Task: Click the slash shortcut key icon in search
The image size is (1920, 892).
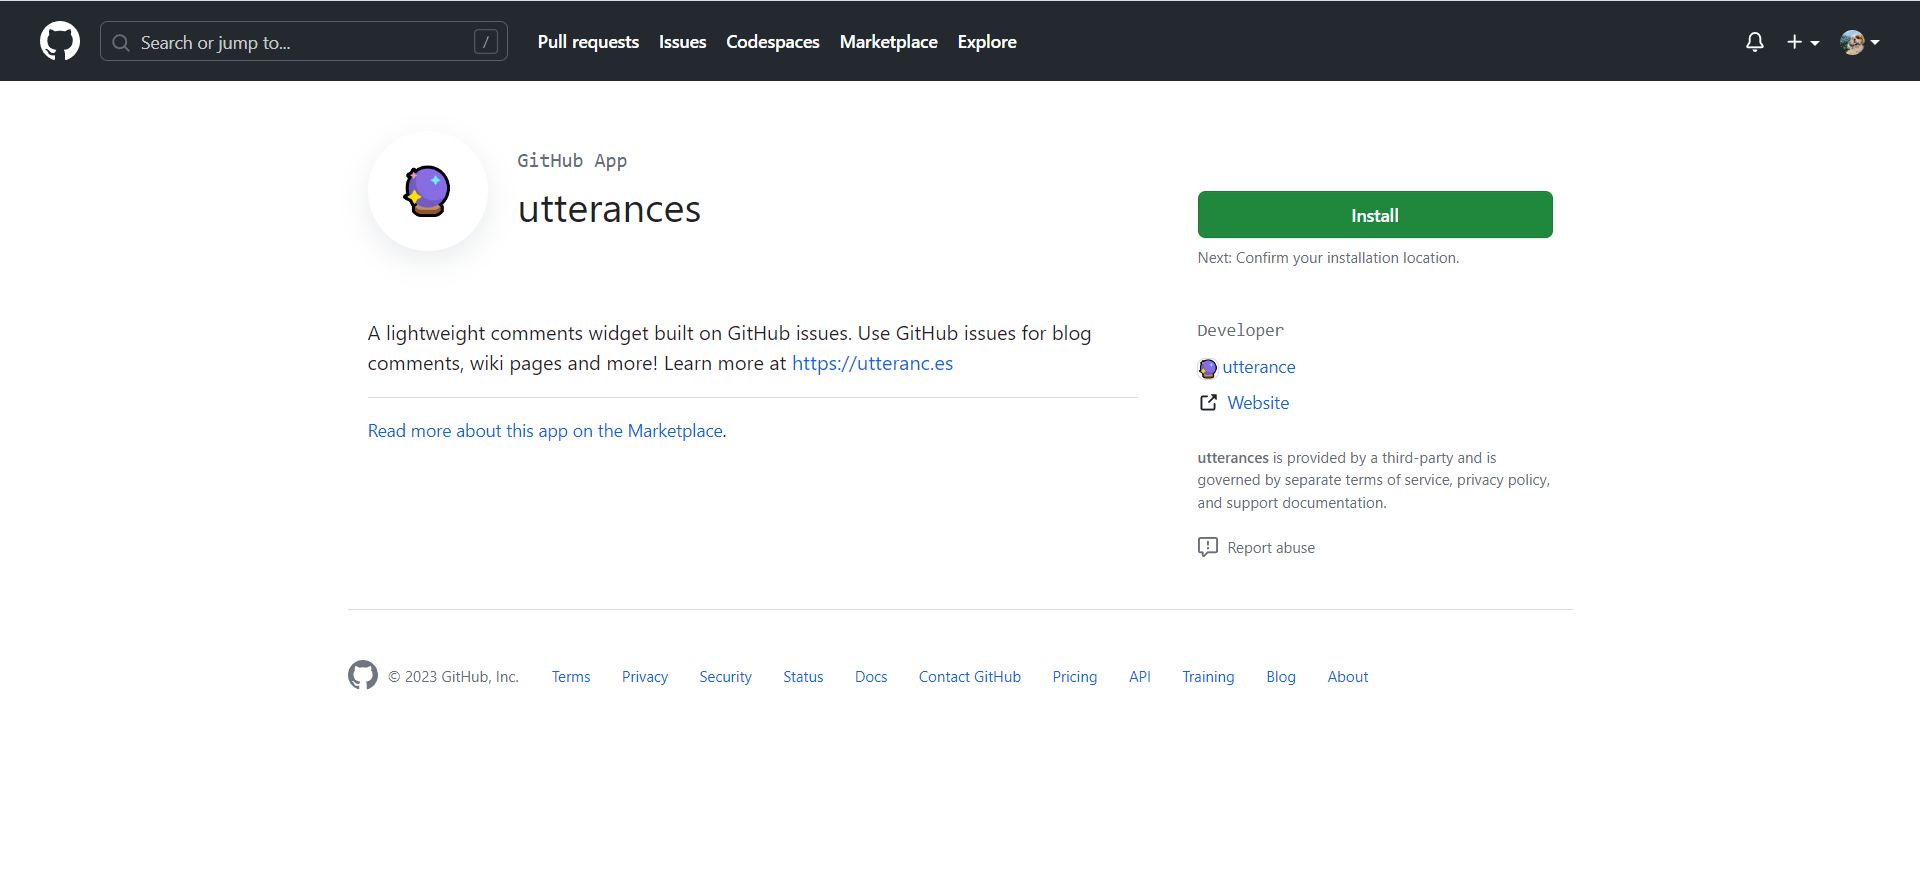Action: [486, 42]
